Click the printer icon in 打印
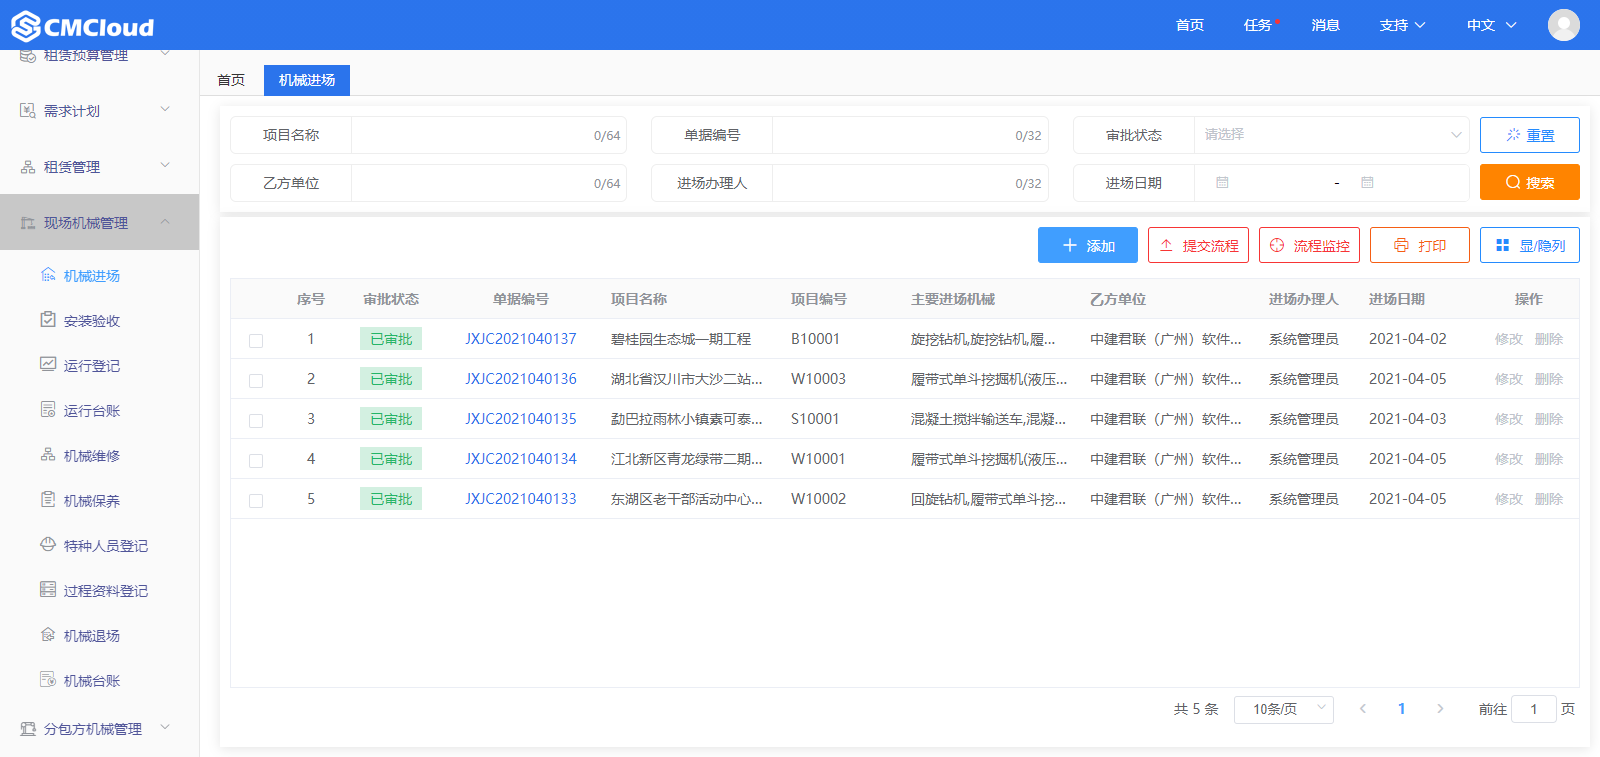The image size is (1600, 757). [x=1401, y=245]
